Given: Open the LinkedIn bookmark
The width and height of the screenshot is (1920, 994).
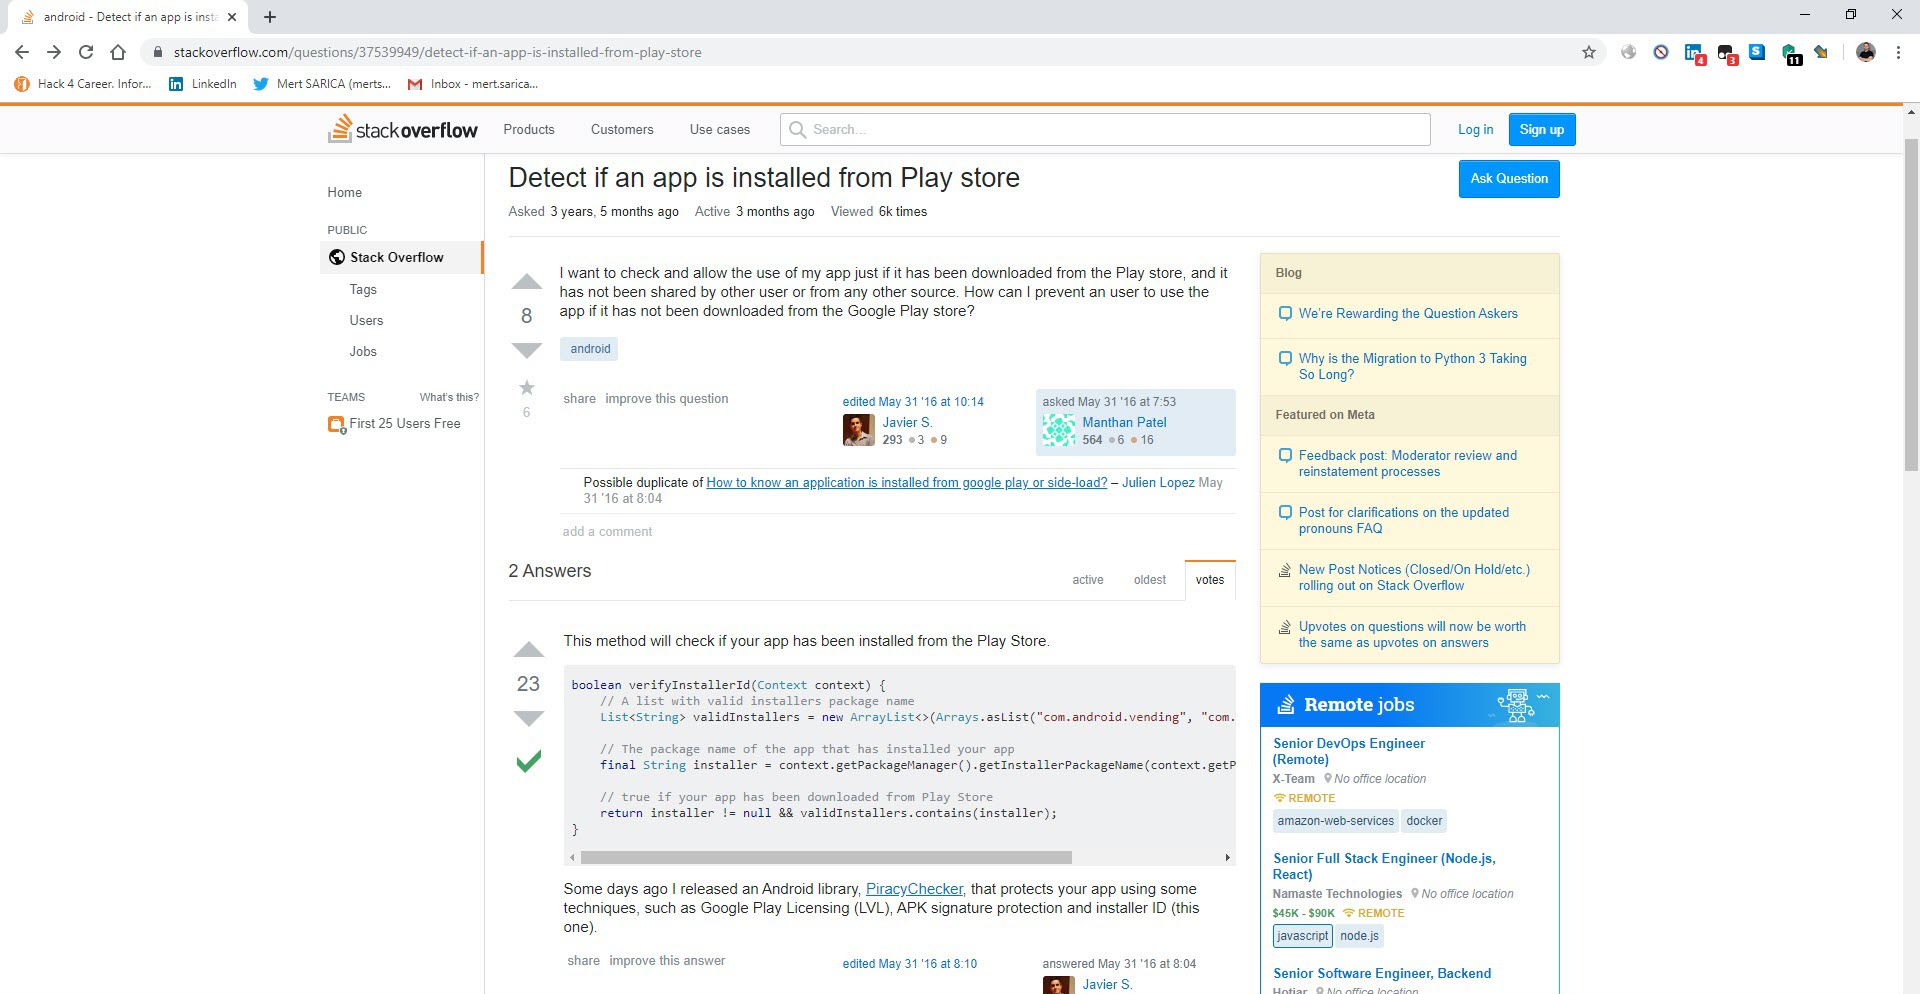Looking at the screenshot, I should click(203, 84).
